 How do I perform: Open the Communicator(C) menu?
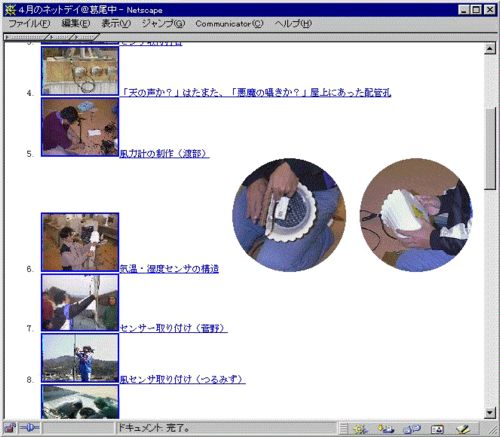[x=229, y=24]
